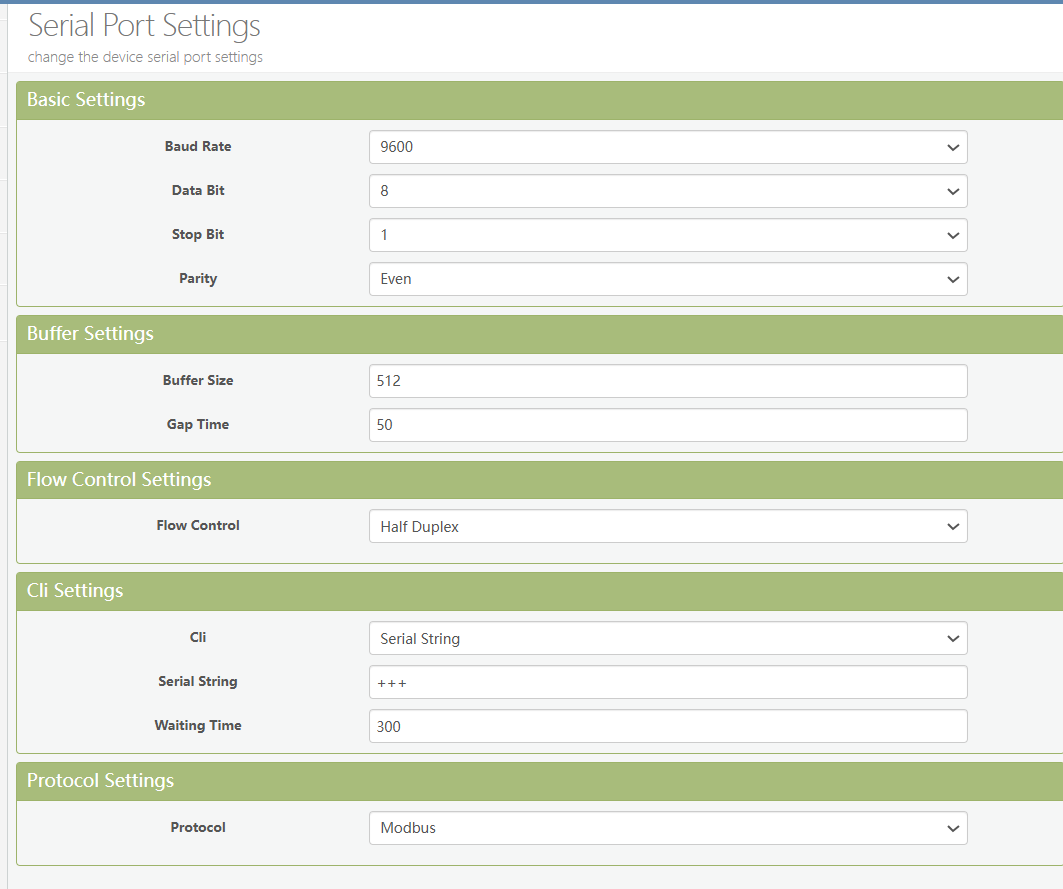Click the Stop Bit label
Viewport: 1063px width, 889px height.
[x=198, y=235]
